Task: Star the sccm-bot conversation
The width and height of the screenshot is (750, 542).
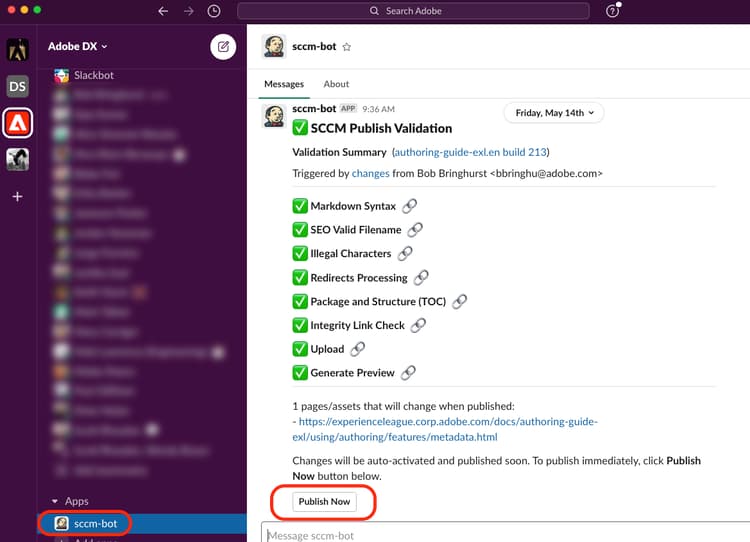Action: click(347, 47)
